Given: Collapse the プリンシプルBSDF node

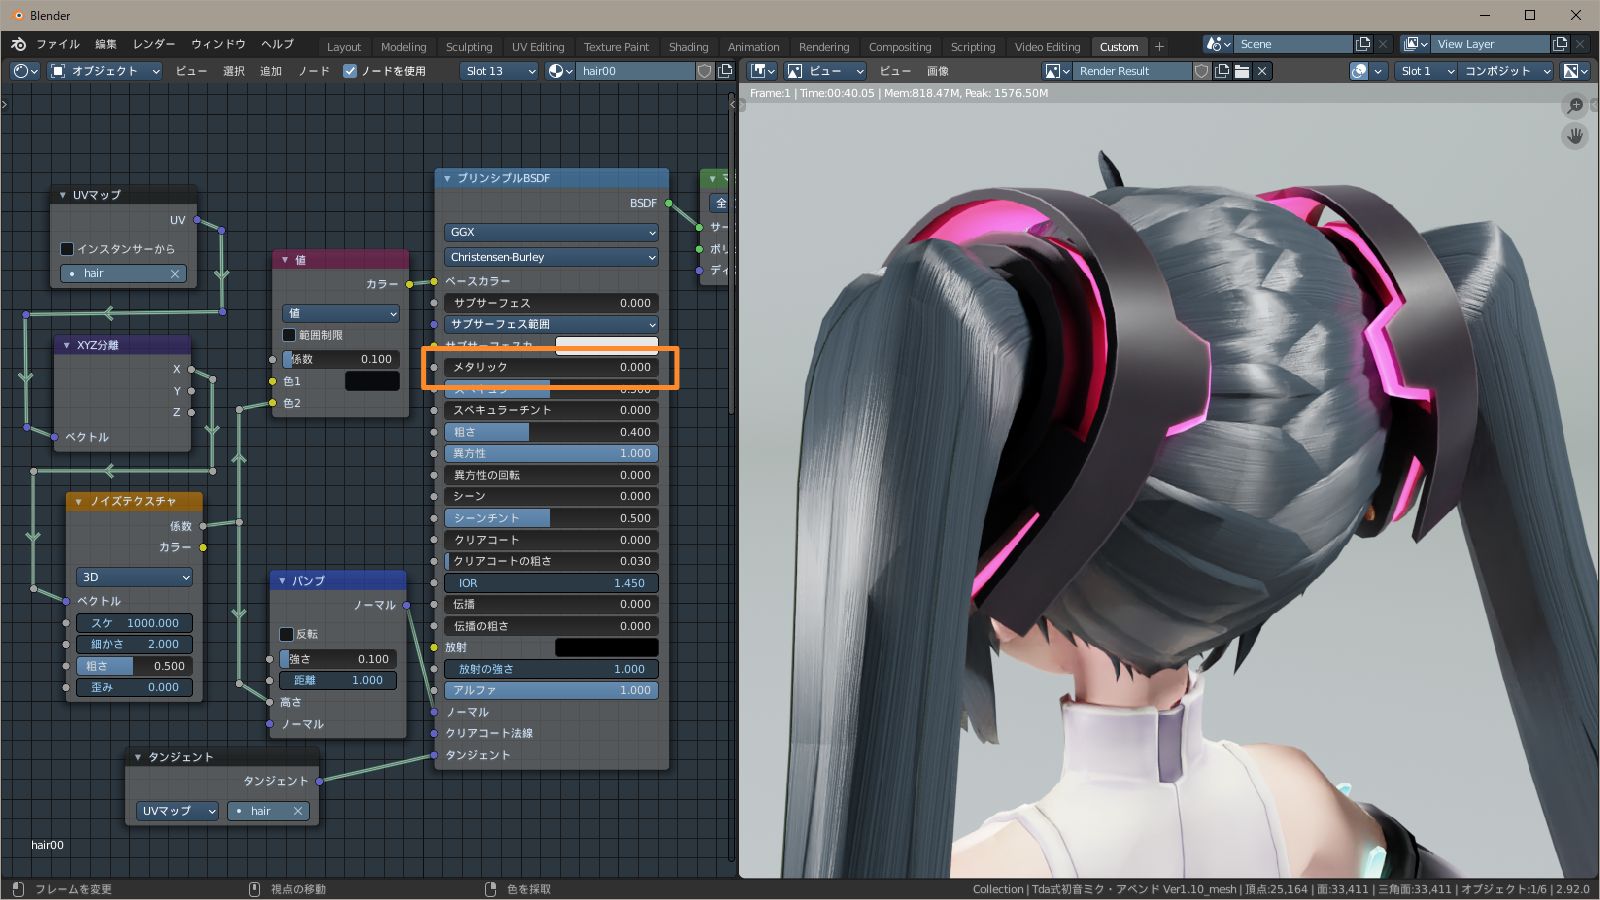Looking at the screenshot, I should 447,178.
